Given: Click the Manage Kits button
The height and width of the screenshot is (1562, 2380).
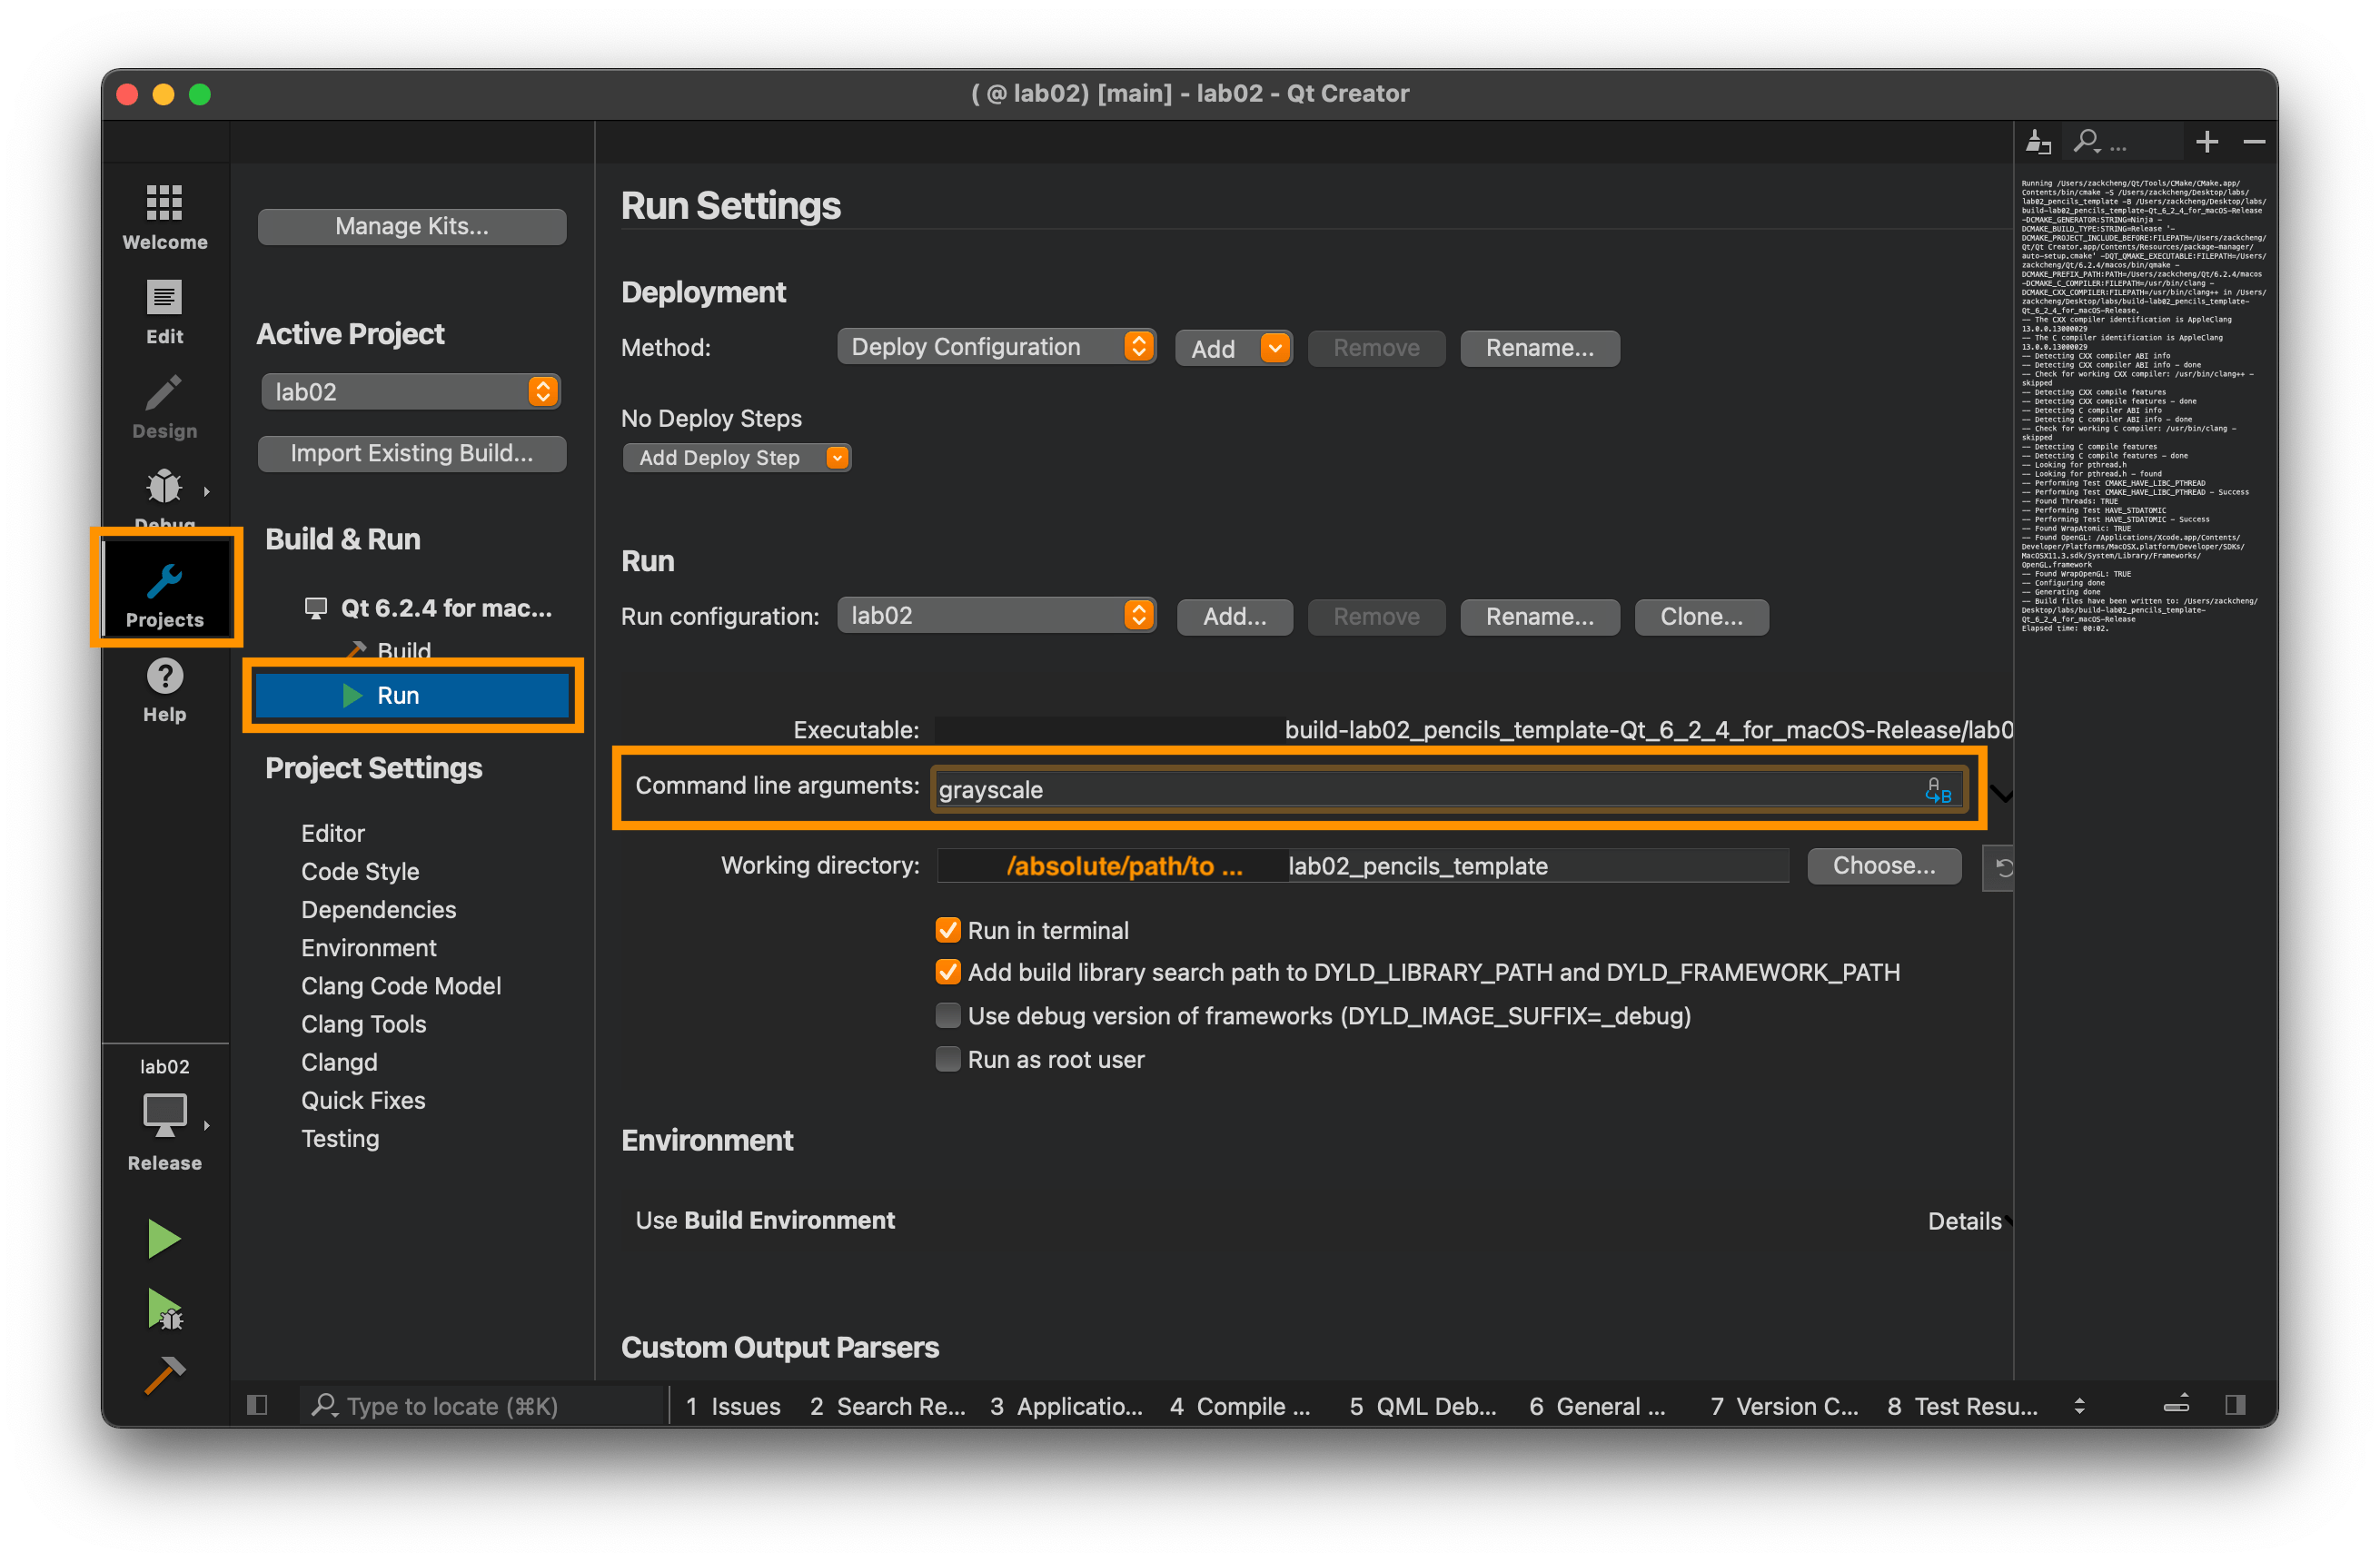Looking at the screenshot, I should point(411,226).
